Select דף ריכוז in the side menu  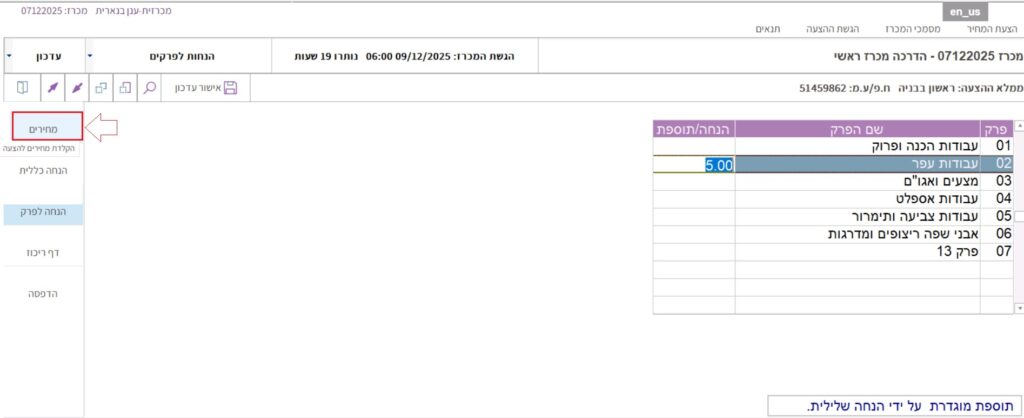42,253
